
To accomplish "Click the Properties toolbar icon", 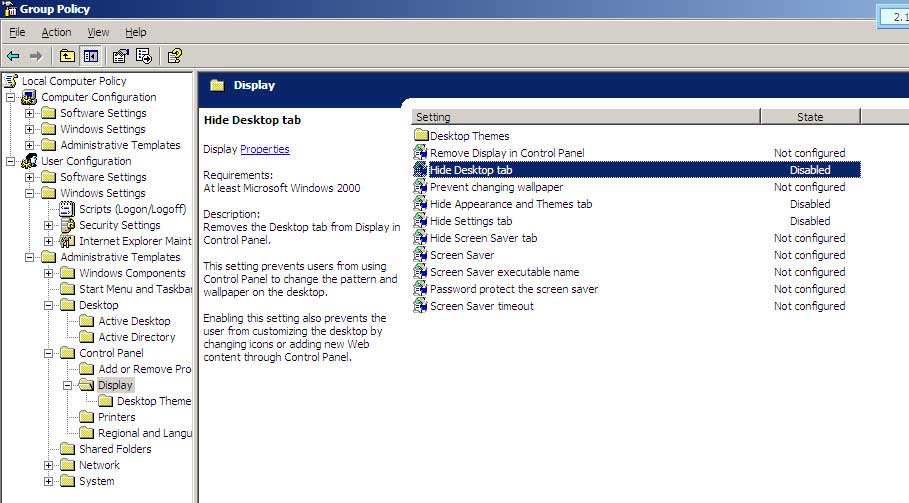I will [x=120, y=56].
